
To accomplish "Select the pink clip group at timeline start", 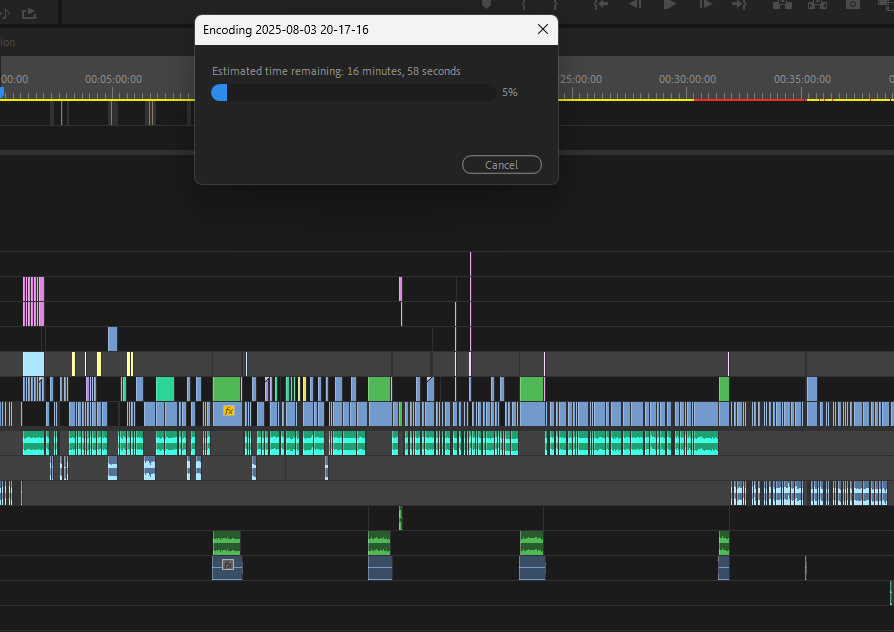I will pyautogui.click(x=33, y=300).
